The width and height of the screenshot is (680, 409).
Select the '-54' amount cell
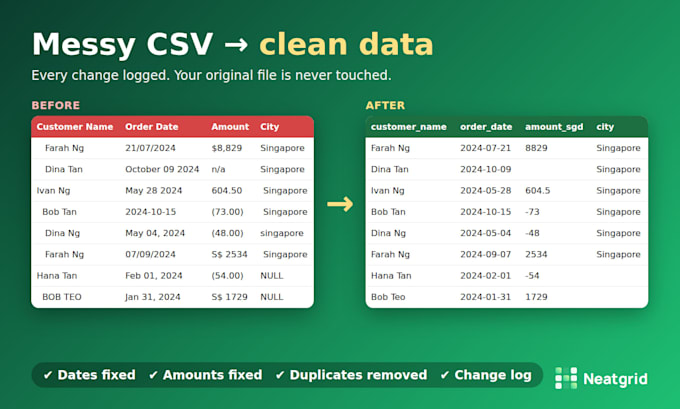point(532,275)
